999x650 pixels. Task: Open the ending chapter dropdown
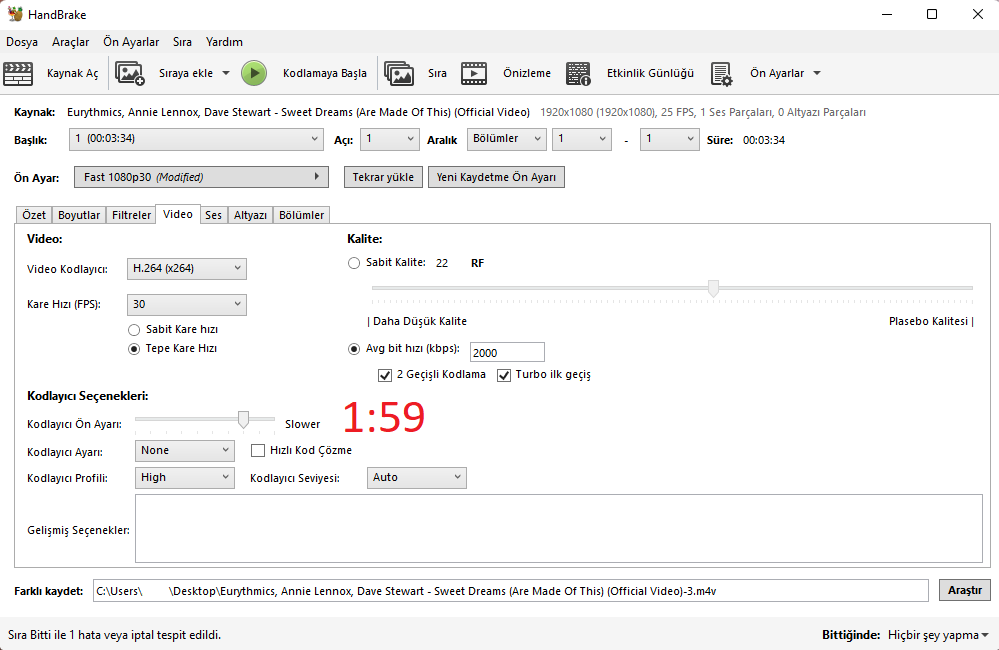tap(670, 139)
